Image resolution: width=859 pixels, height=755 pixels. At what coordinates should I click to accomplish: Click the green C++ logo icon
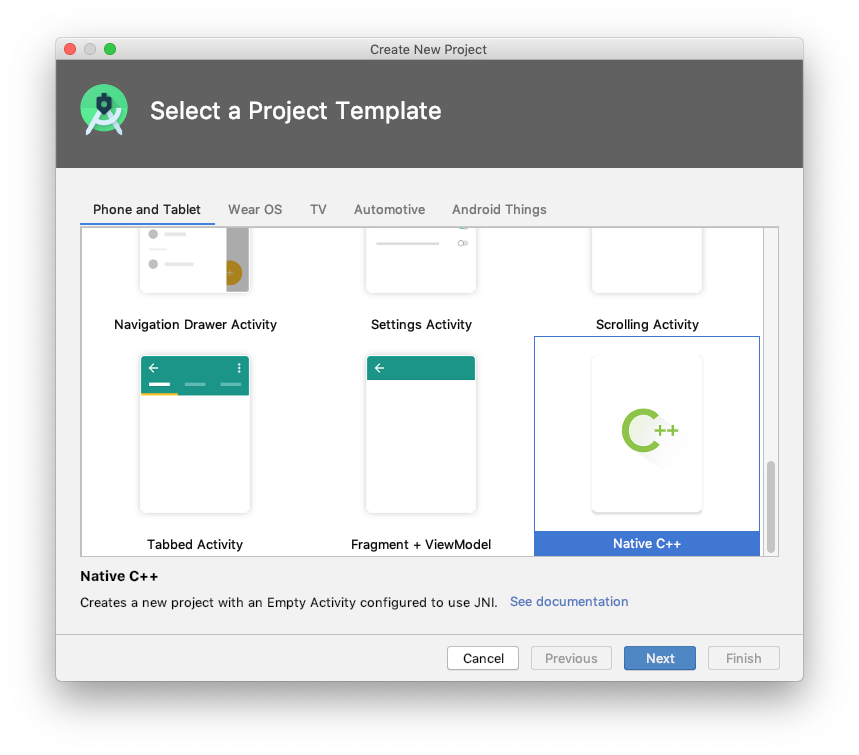[x=649, y=431]
